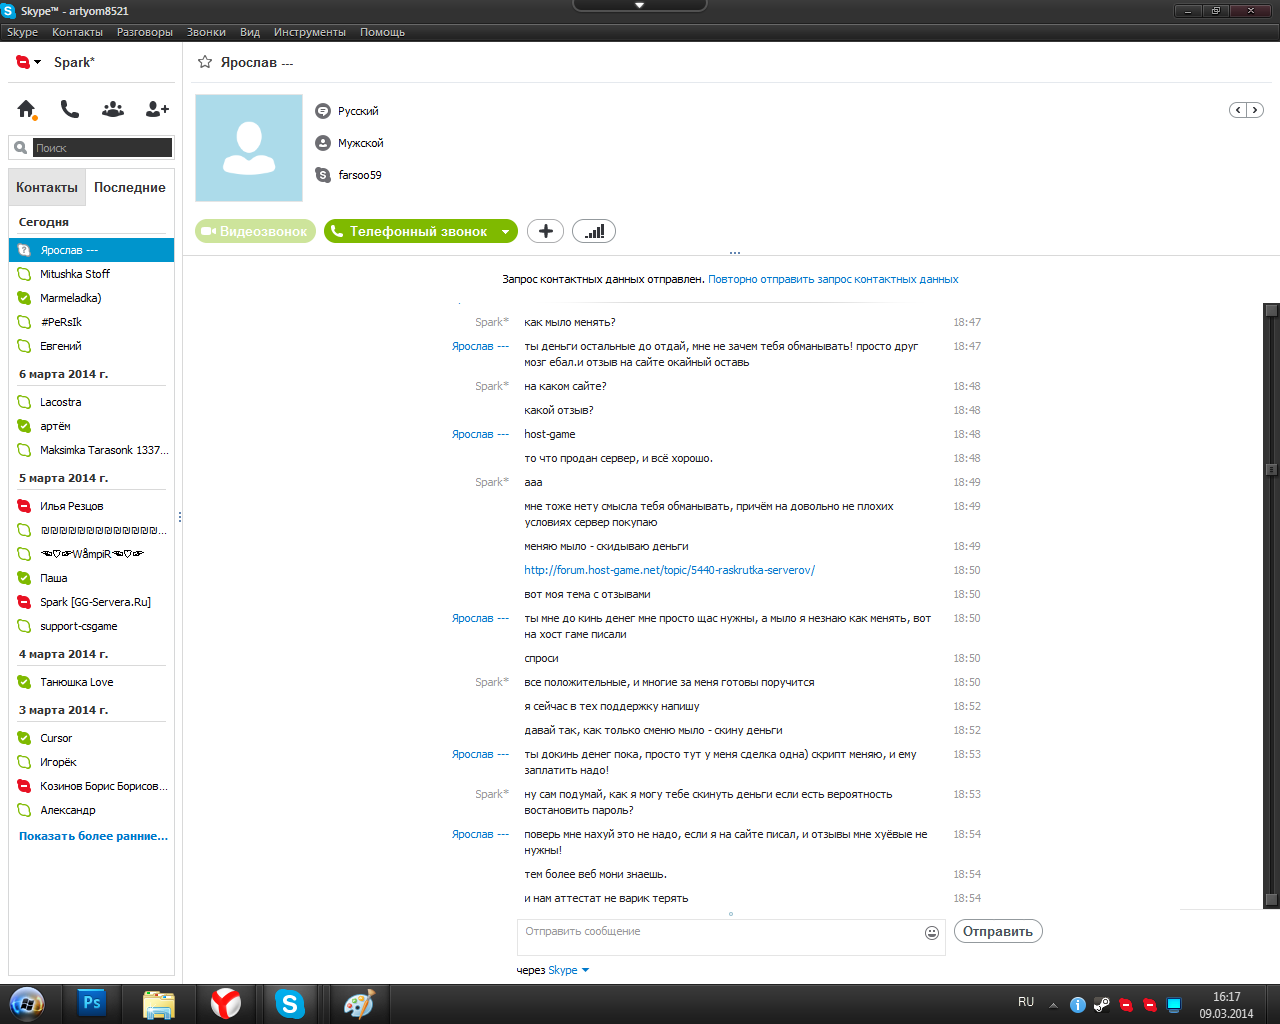Select contact Козинов Борис Борисов
The image size is (1280, 1024).
(91, 786)
